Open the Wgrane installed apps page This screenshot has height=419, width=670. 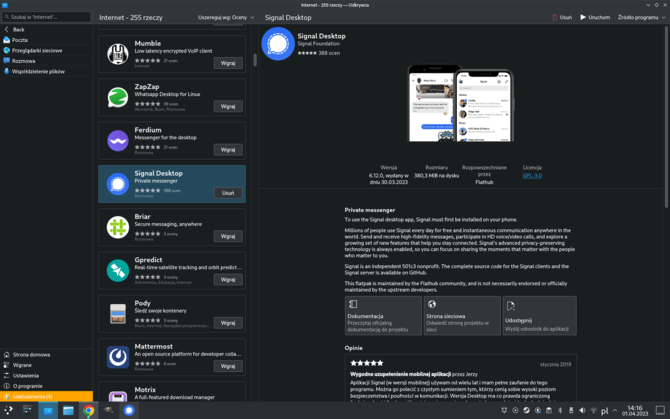click(x=46, y=365)
